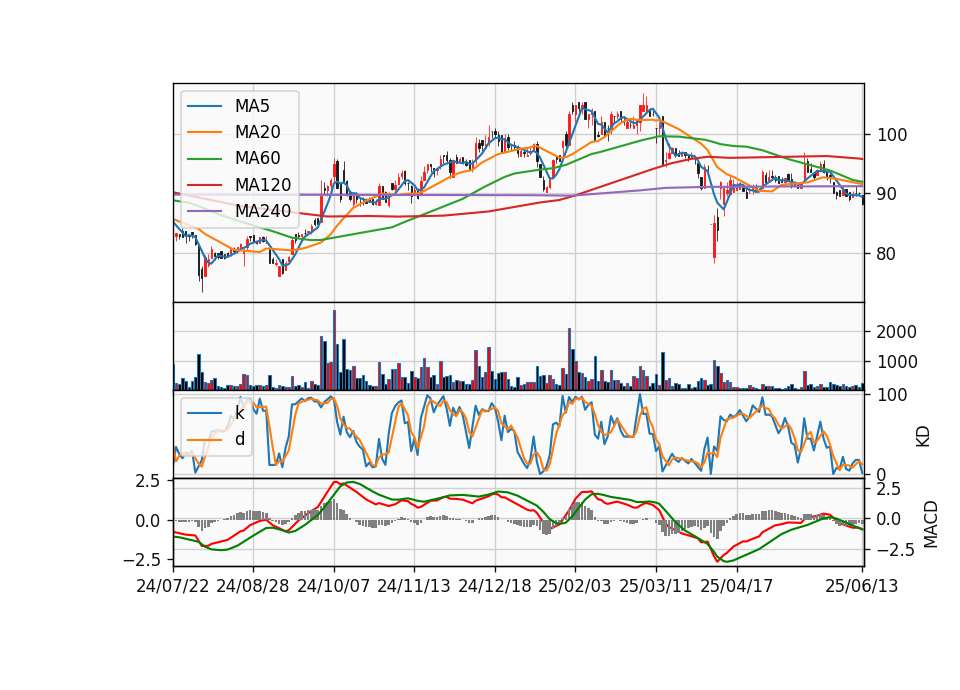Click the 80 price axis label
This screenshot has height=690, width=960.
(x=887, y=253)
